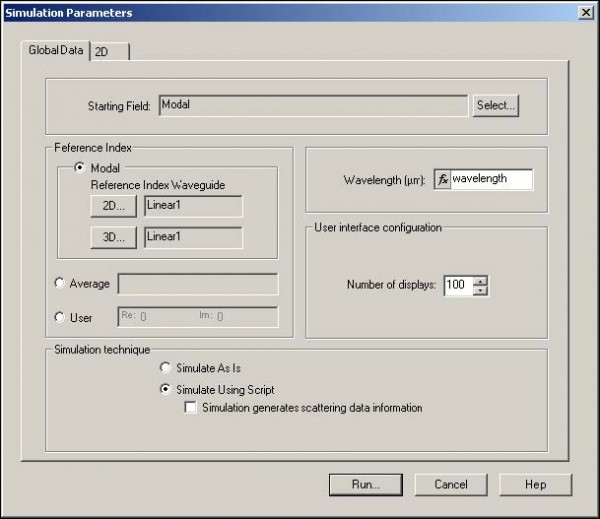600x519 pixels.
Task: Click the Run... button
Action: [366, 485]
